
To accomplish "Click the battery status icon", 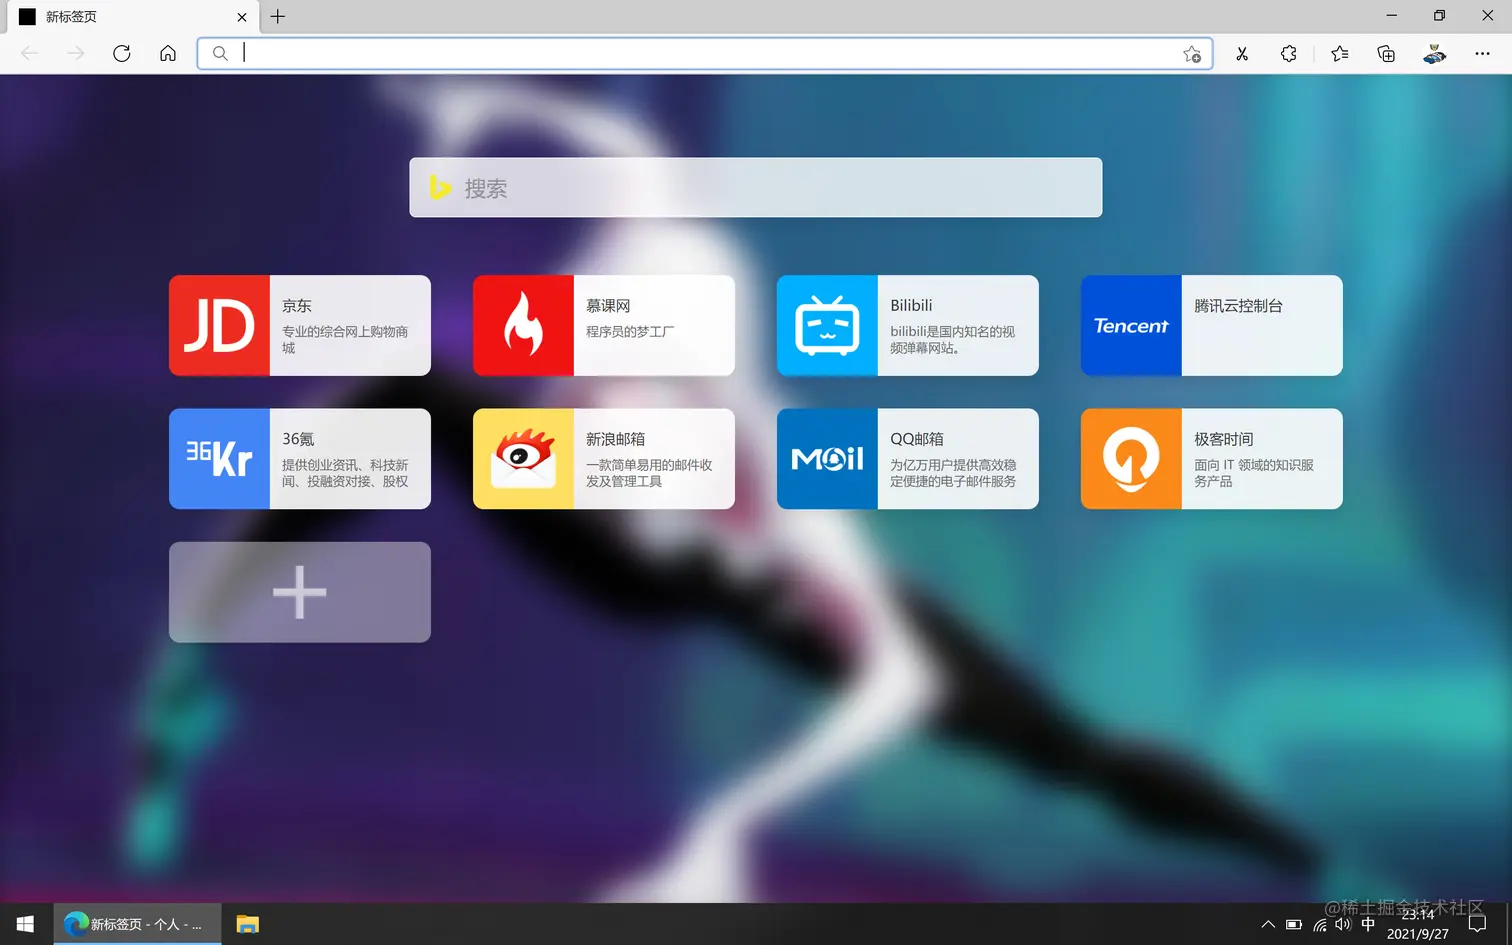I will pos(1294,924).
